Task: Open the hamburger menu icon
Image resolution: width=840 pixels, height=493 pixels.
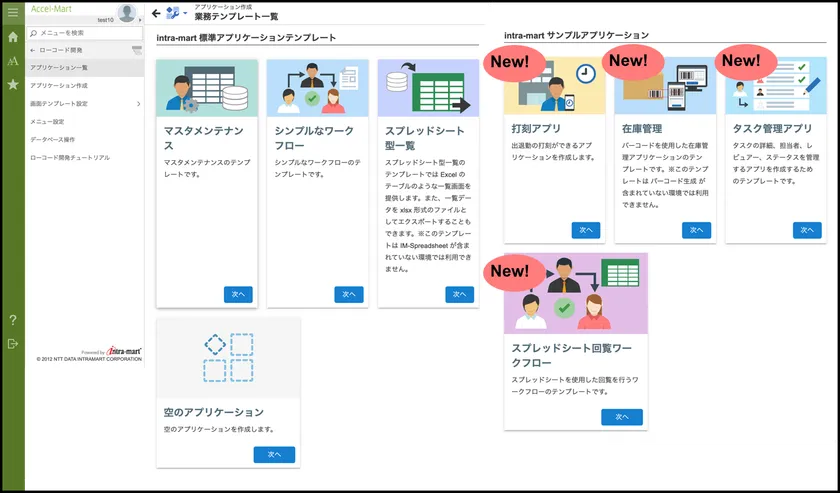Action: tap(13, 12)
